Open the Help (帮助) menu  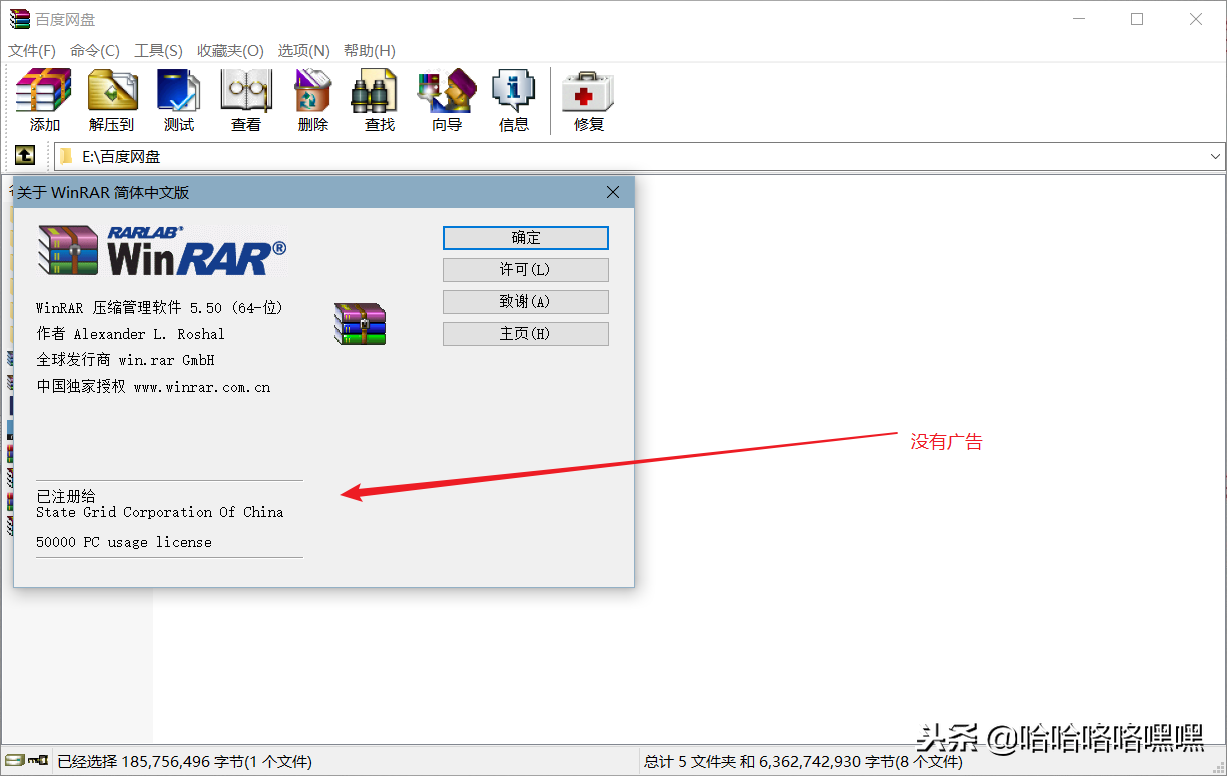(x=369, y=50)
